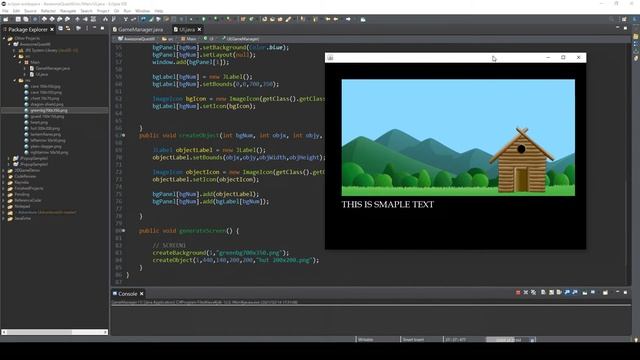640x360 pixels.
Task: Open Package Explorer view menu icon
Action: (87, 29)
